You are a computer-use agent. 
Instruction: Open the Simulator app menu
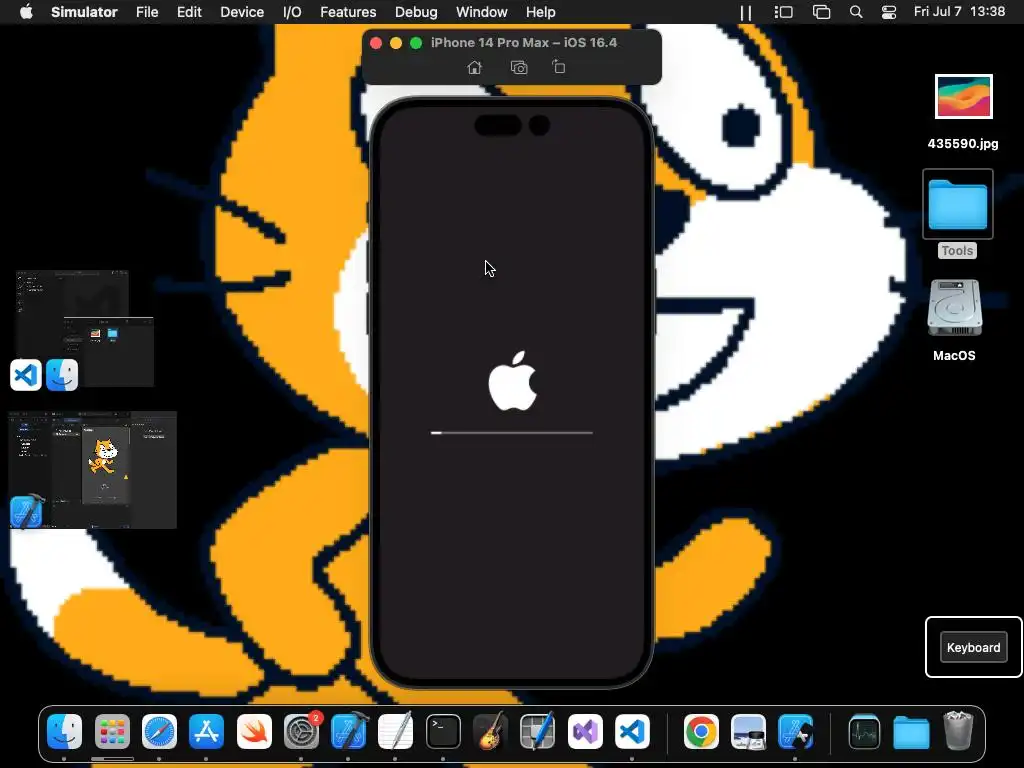(84, 12)
